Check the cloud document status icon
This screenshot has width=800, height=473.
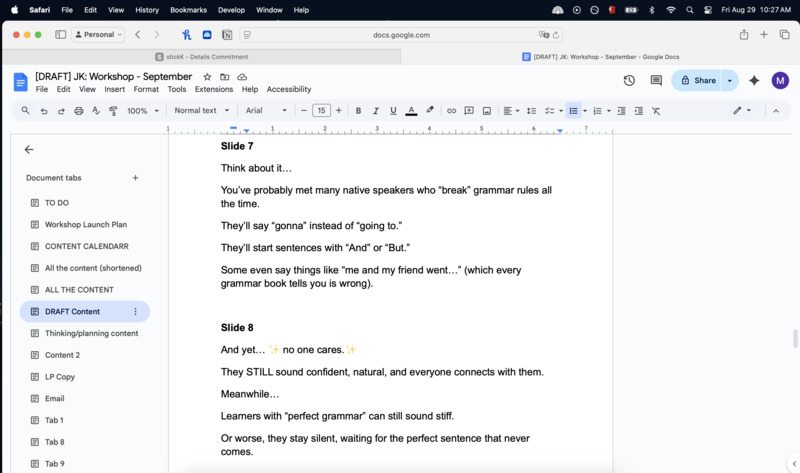tap(242, 77)
